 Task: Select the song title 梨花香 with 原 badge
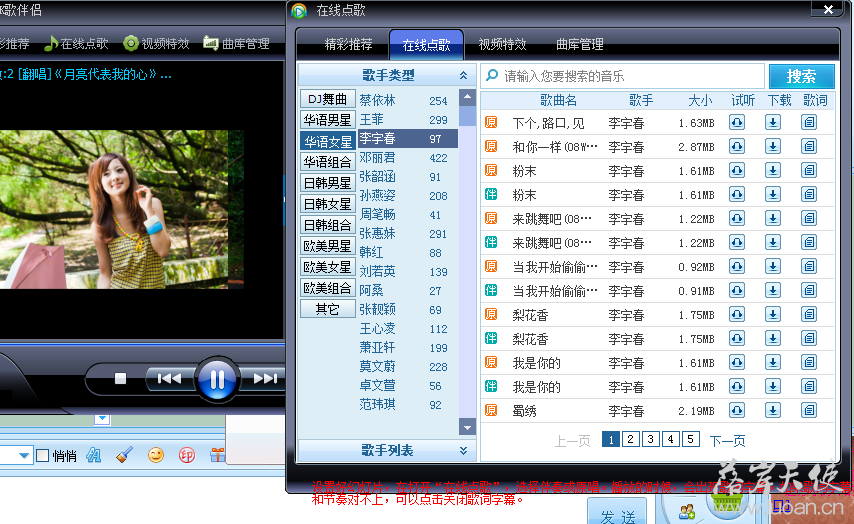click(x=530, y=315)
